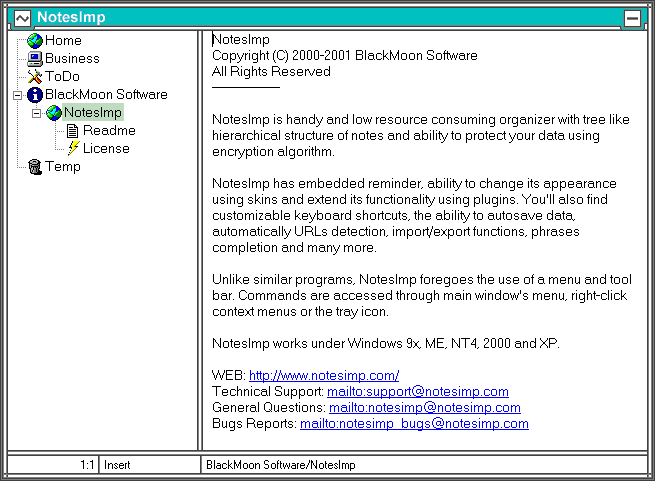Open the window system menu icon in title bar
Image resolution: width=655 pixels, height=481 pixels.
[22, 18]
